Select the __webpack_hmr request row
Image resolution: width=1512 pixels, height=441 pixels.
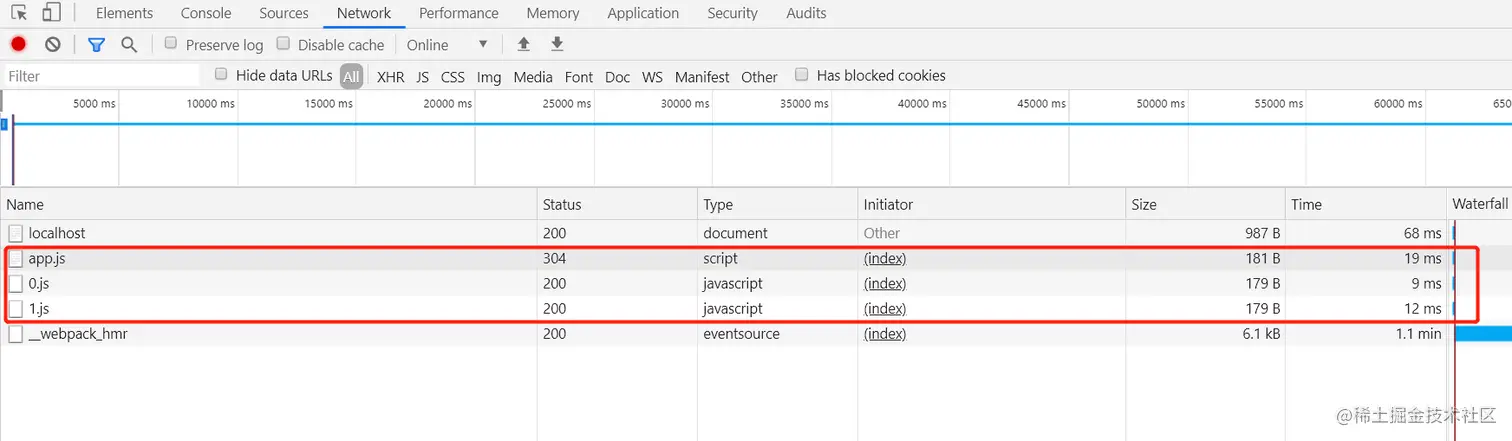click(78, 334)
